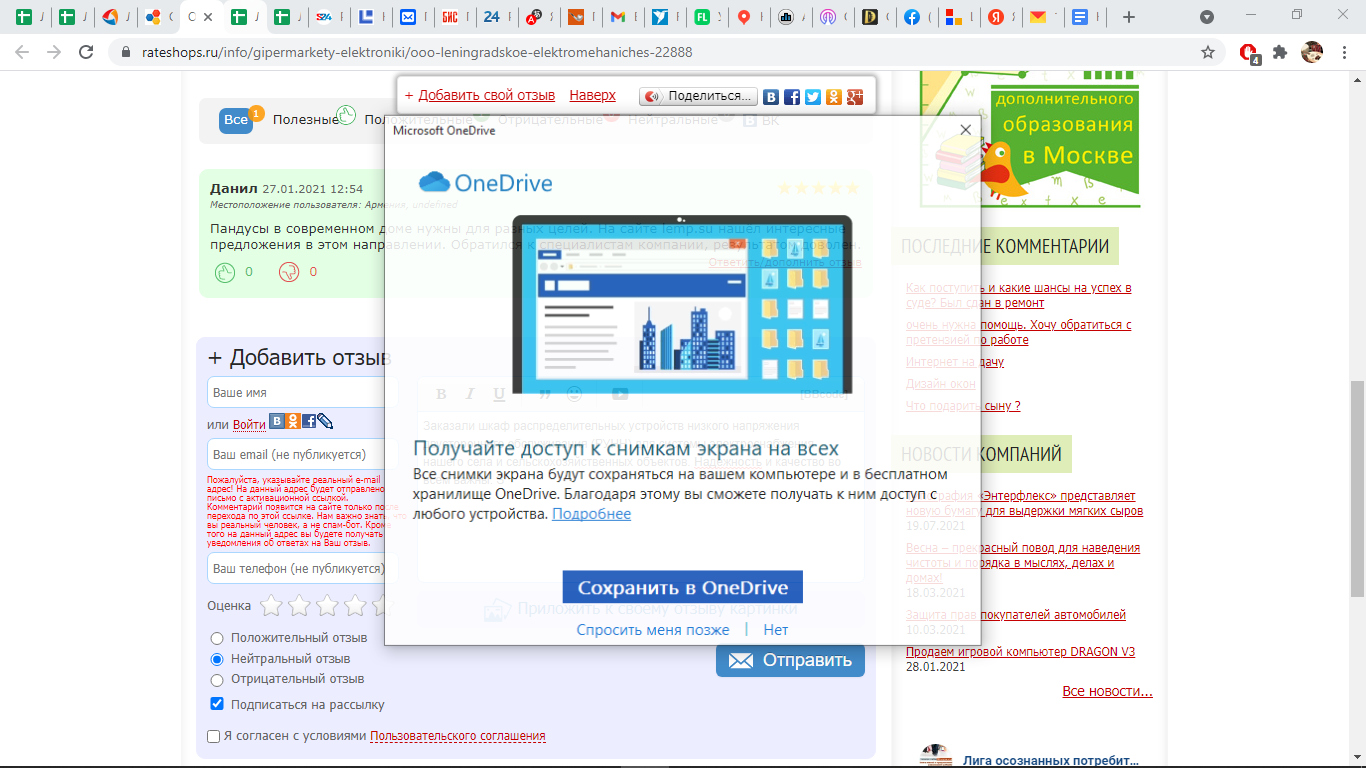Click the Наверх link
The width and height of the screenshot is (1366, 768).
pos(593,95)
